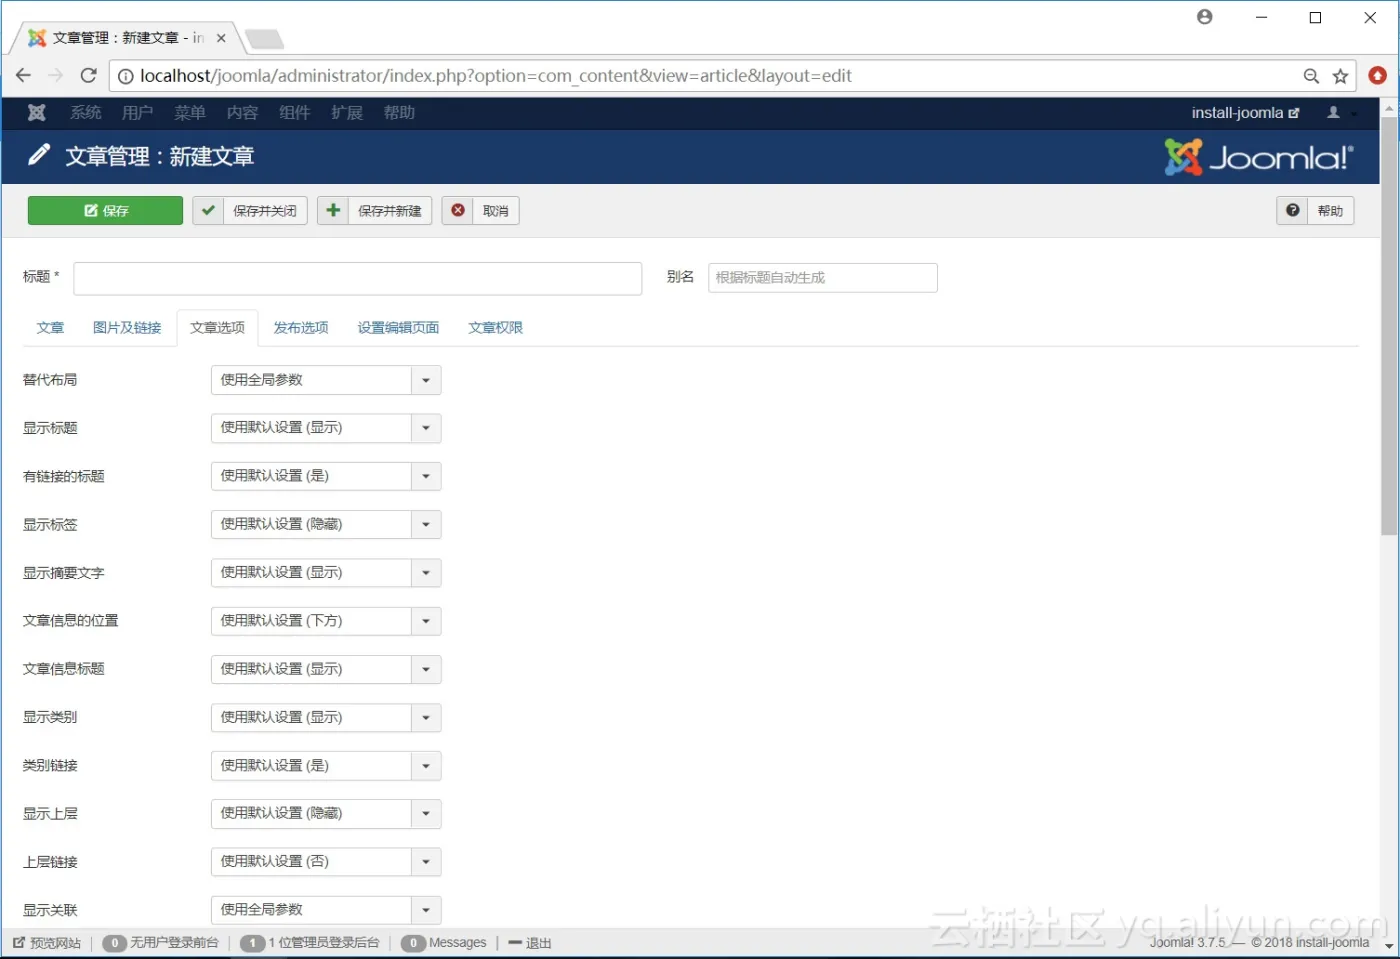Image resolution: width=1400 pixels, height=959 pixels.
Task: Switch to the 文章权限 tab
Action: click(x=496, y=328)
